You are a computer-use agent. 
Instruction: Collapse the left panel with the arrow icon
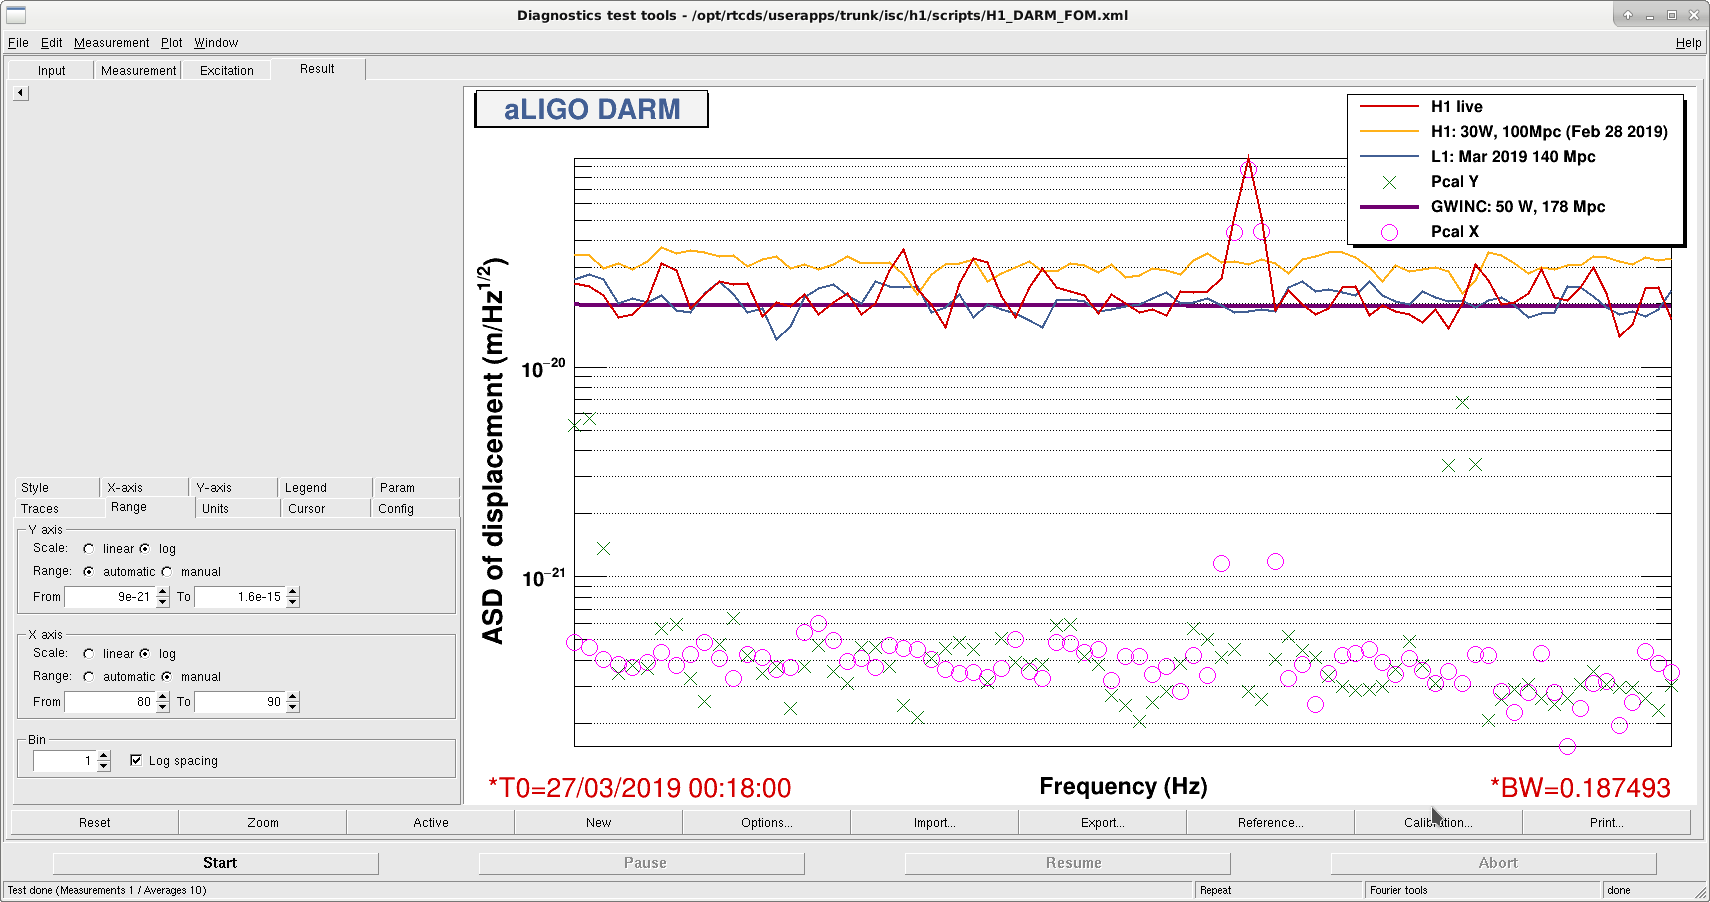pos(21,93)
